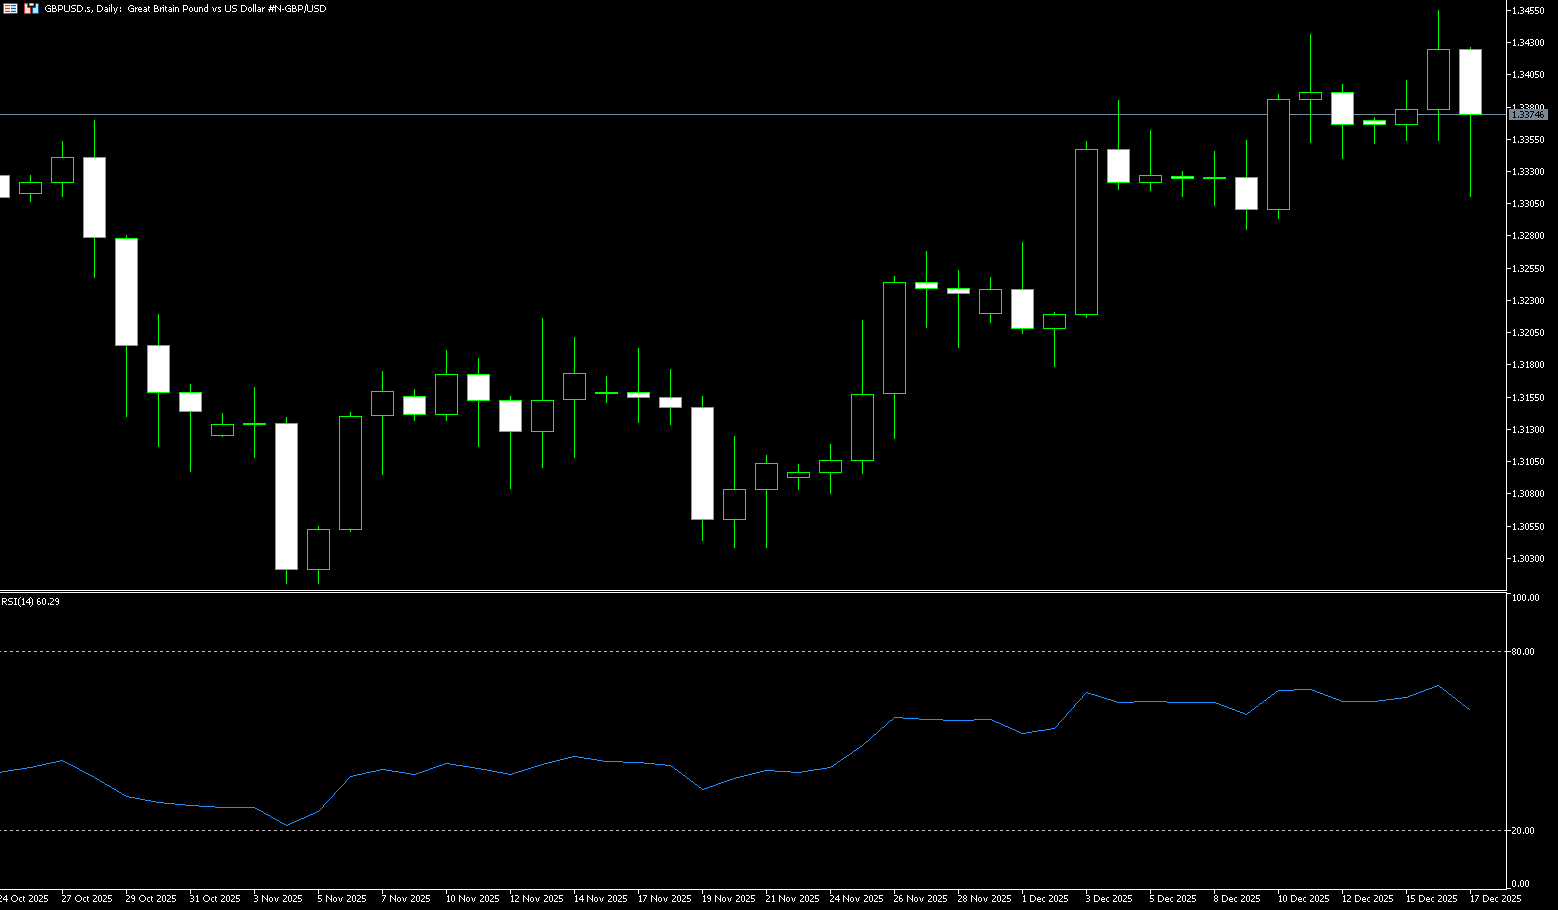This screenshot has width=1558, height=910.
Task: Select the 100.00 level on RSI scale
Action: pos(1525,598)
